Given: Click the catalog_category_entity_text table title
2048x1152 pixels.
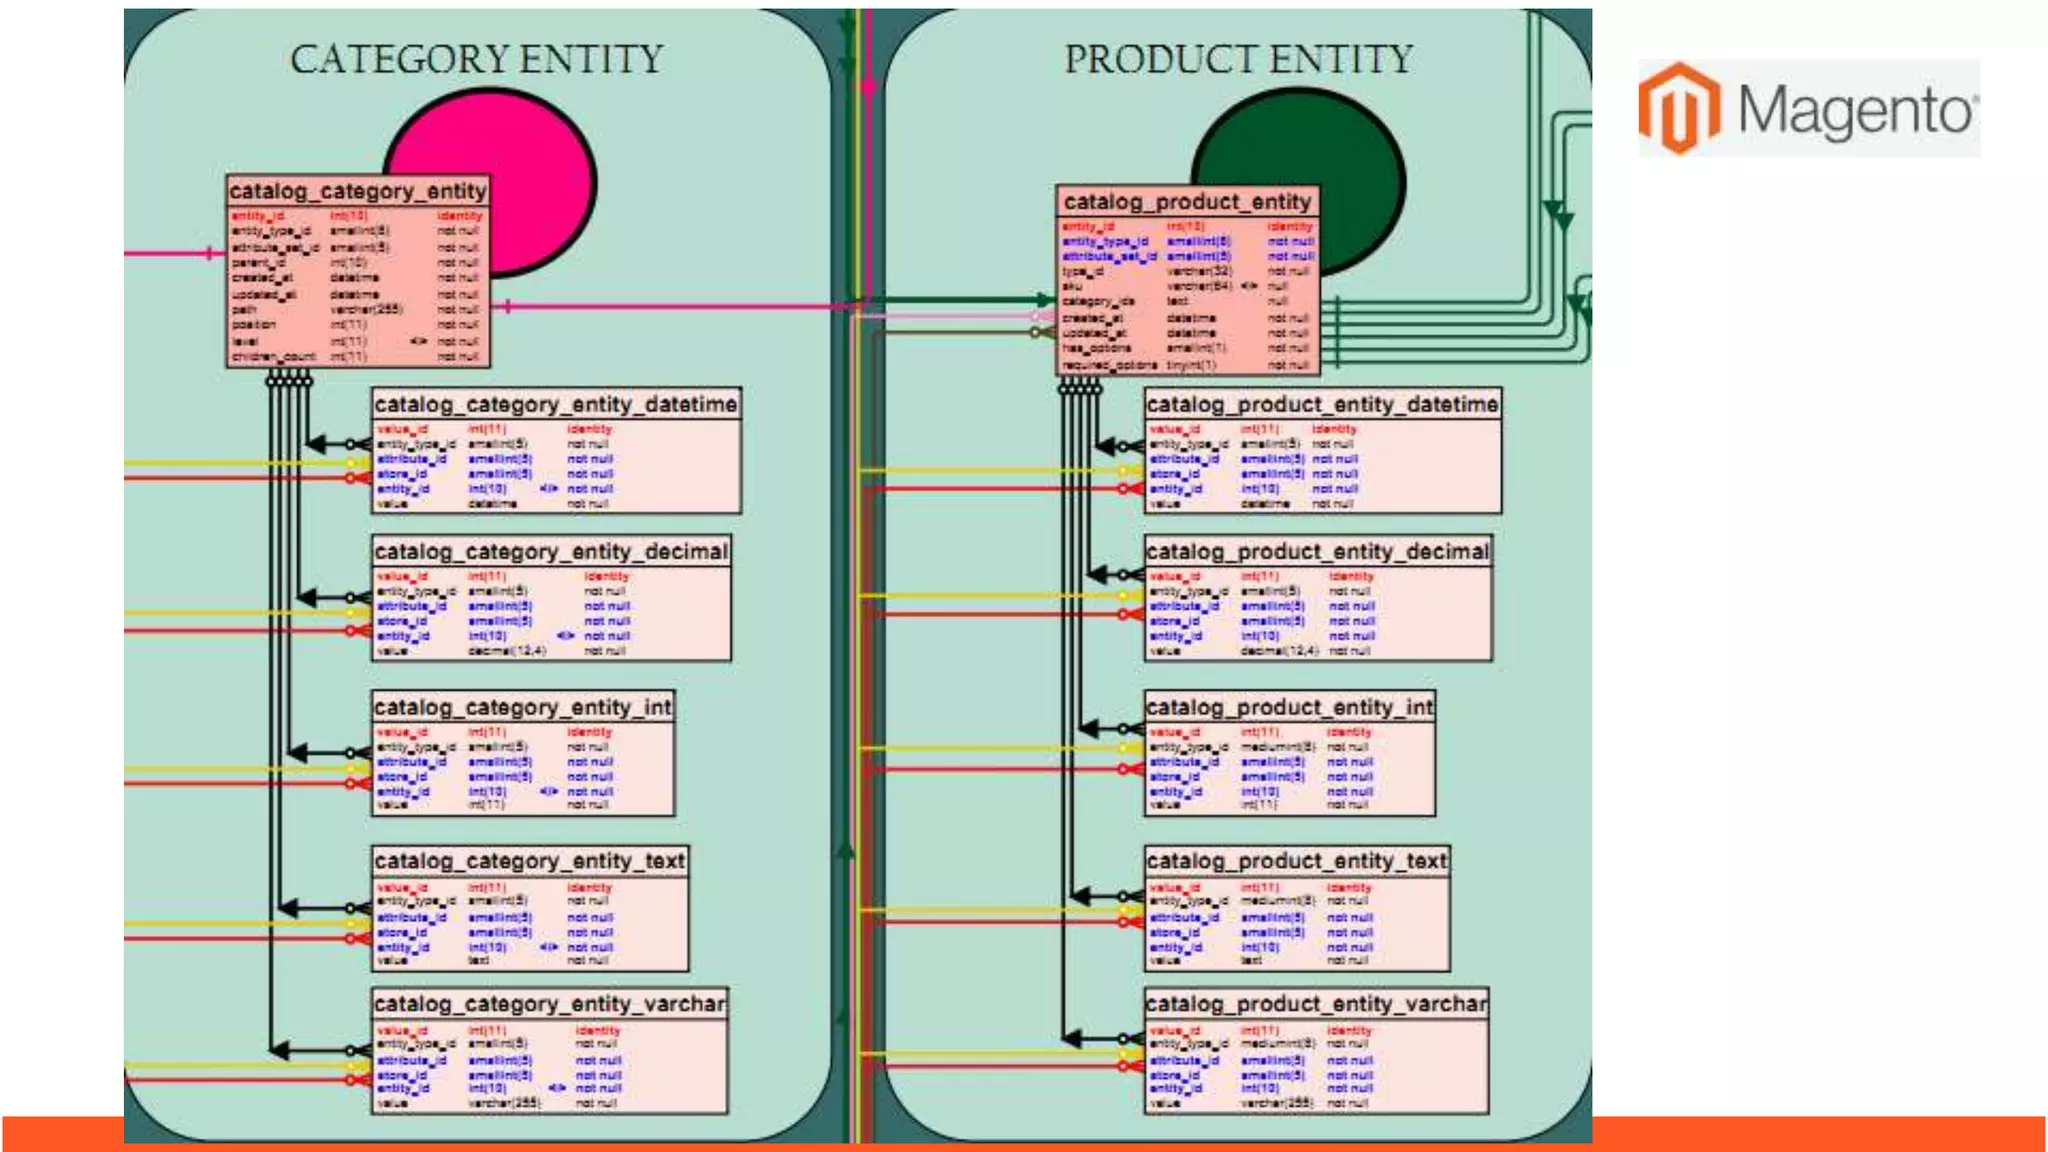Looking at the screenshot, I should (x=529, y=861).
